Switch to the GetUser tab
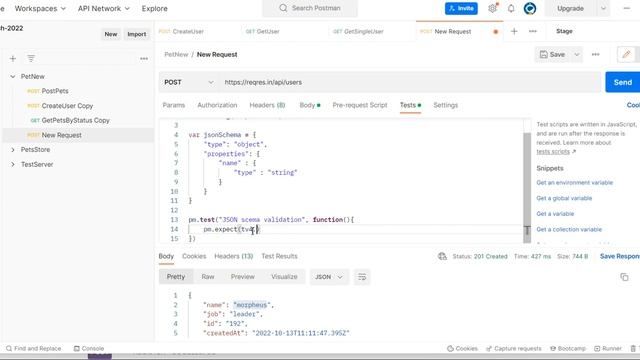Image resolution: width=640 pixels, height=360 pixels. pos(262,31)
